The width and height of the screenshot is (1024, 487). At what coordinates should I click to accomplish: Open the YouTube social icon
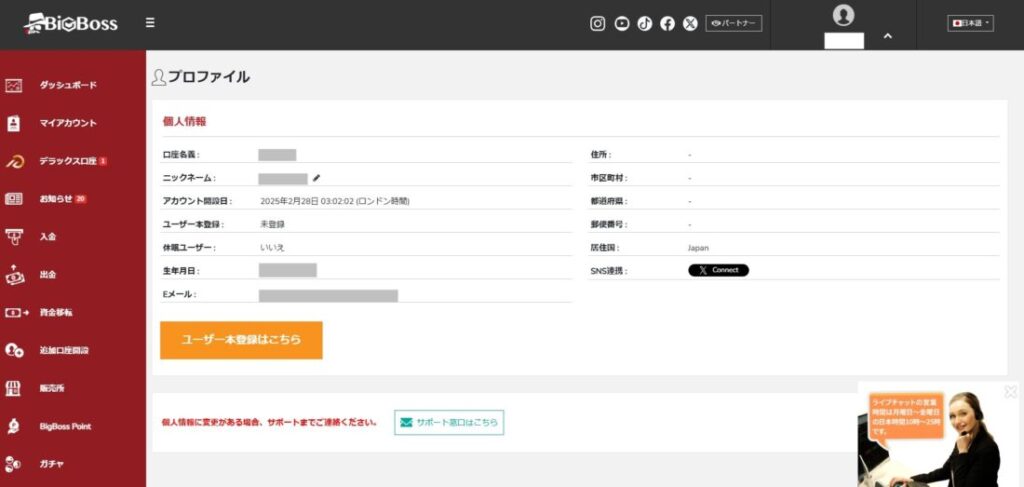(622, 24)
